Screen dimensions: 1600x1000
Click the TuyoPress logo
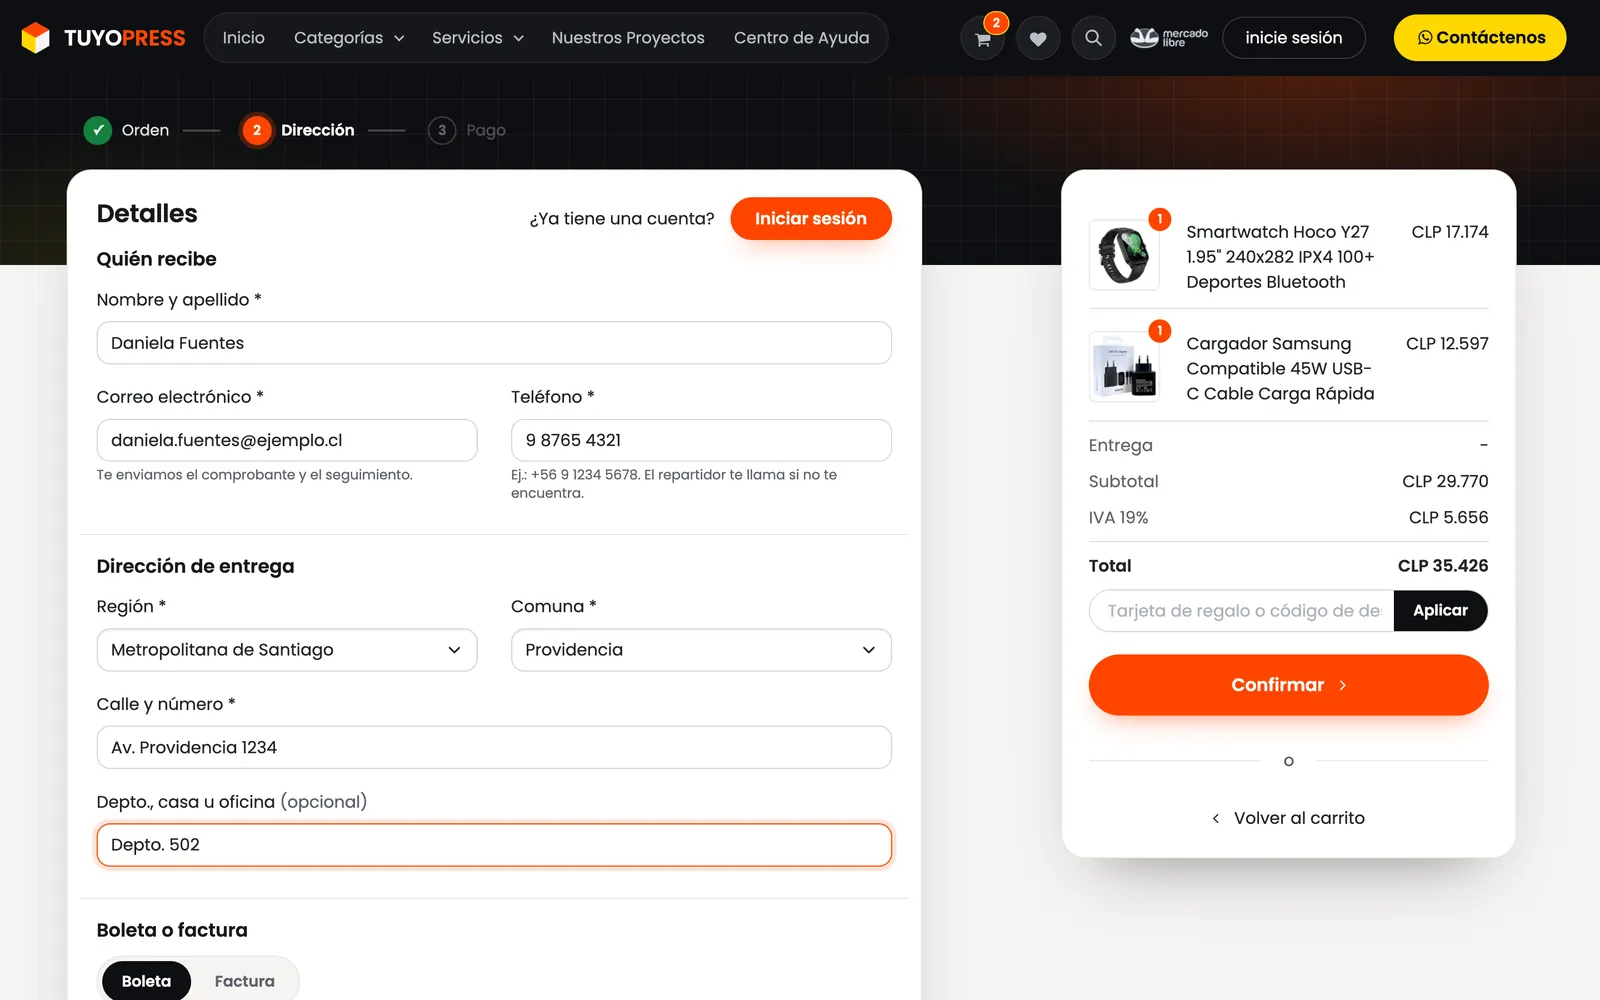click(103, 38)
